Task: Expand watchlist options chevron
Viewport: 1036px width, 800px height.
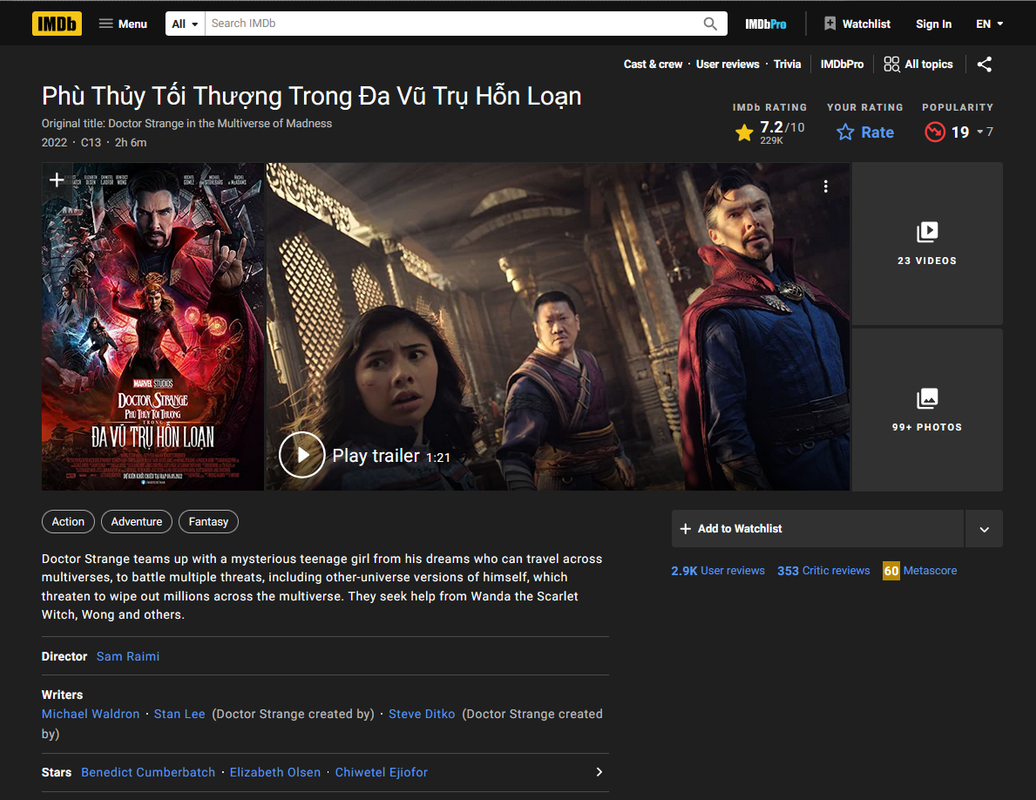Action: [984, 528]
